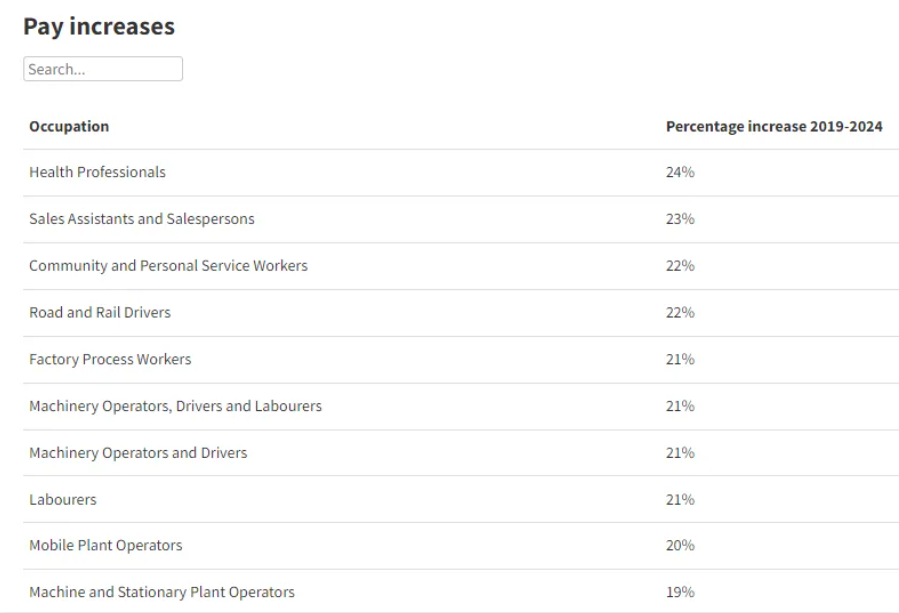Select the Health Professionals row

[97, 172]
